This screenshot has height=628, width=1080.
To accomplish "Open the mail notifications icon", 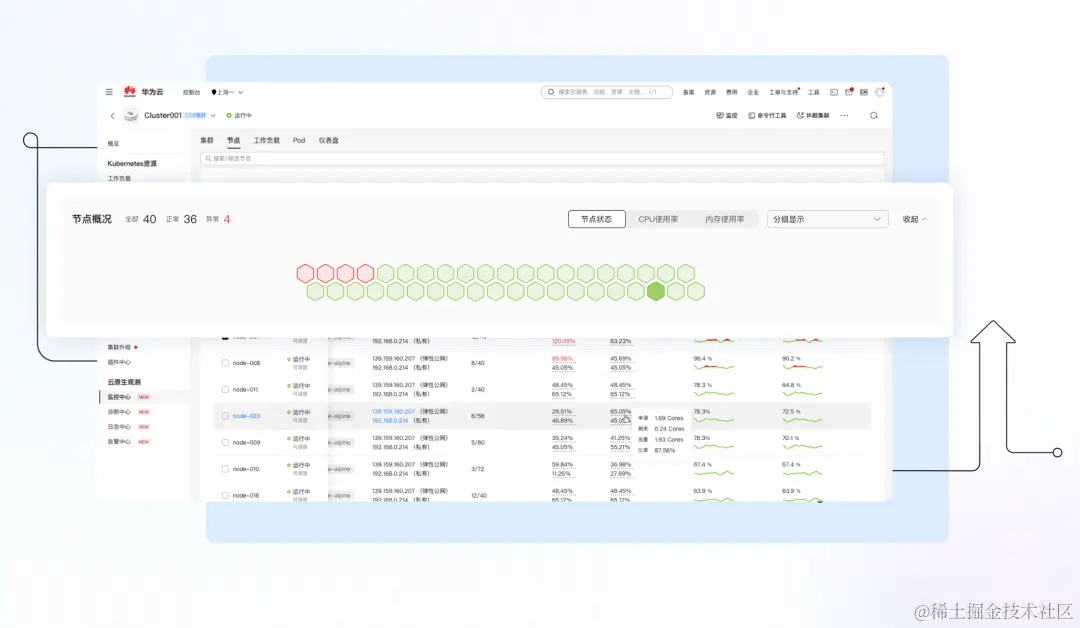I will click(x=849, y=92).
